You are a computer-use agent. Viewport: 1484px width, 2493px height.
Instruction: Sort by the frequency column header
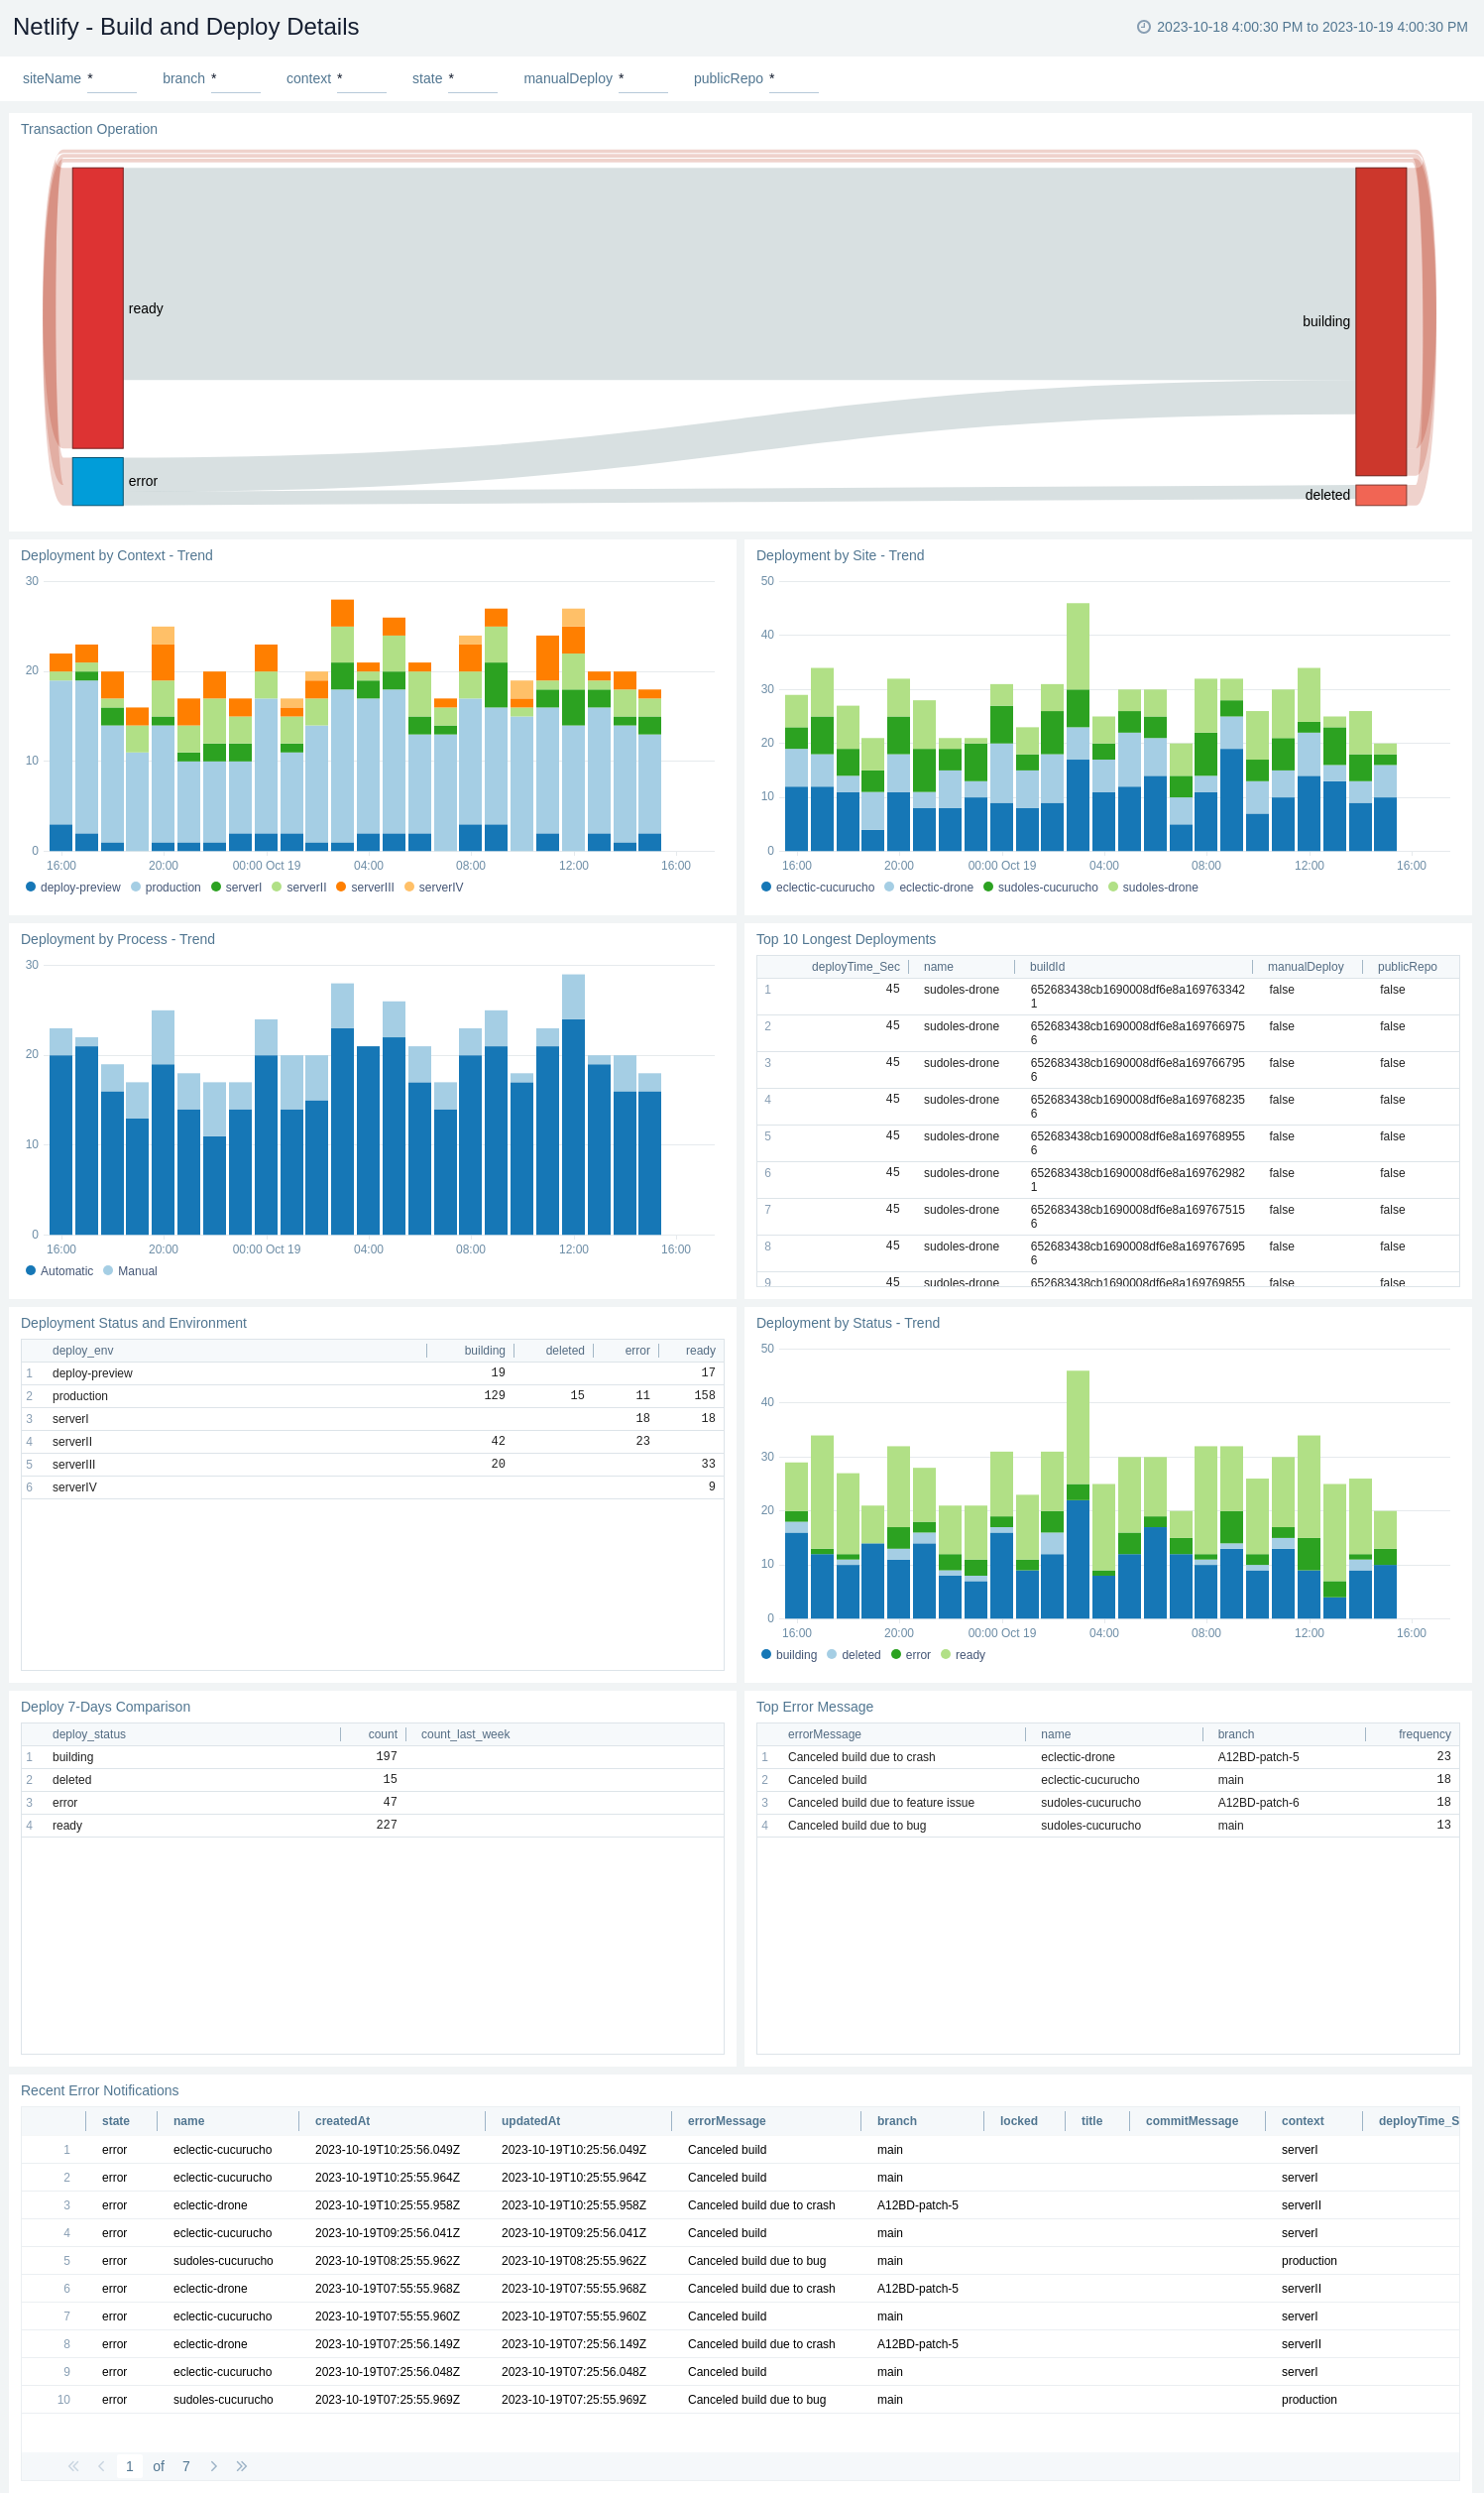pos(1423,1734)
